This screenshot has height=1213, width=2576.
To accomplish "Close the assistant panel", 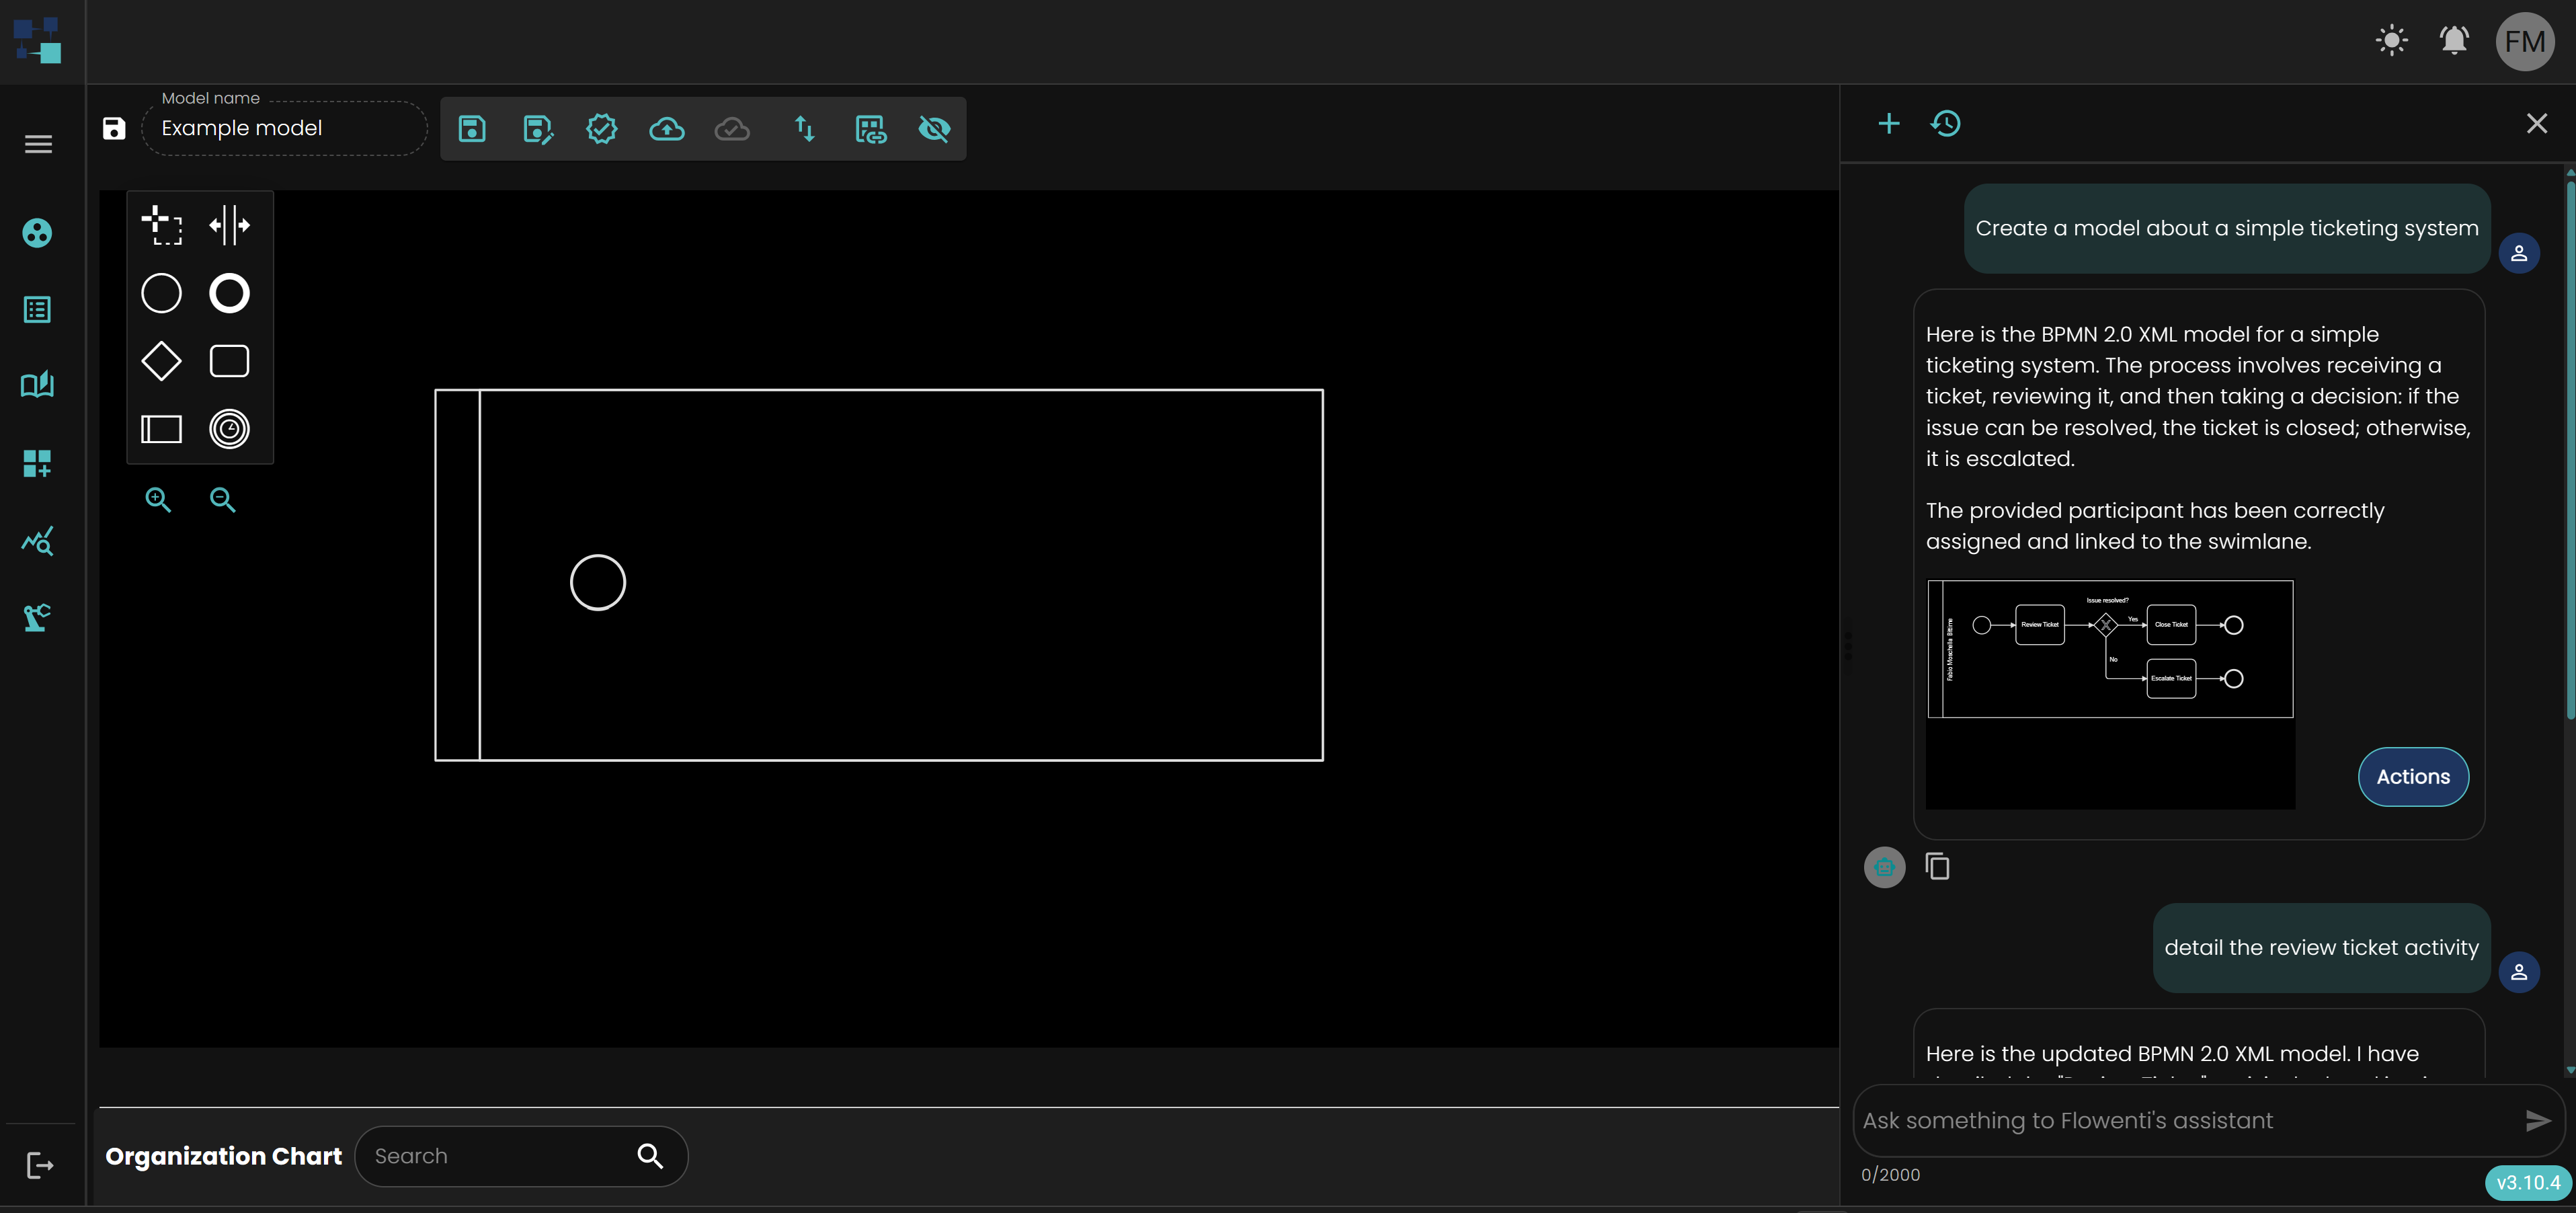I will pos(2537,124).
